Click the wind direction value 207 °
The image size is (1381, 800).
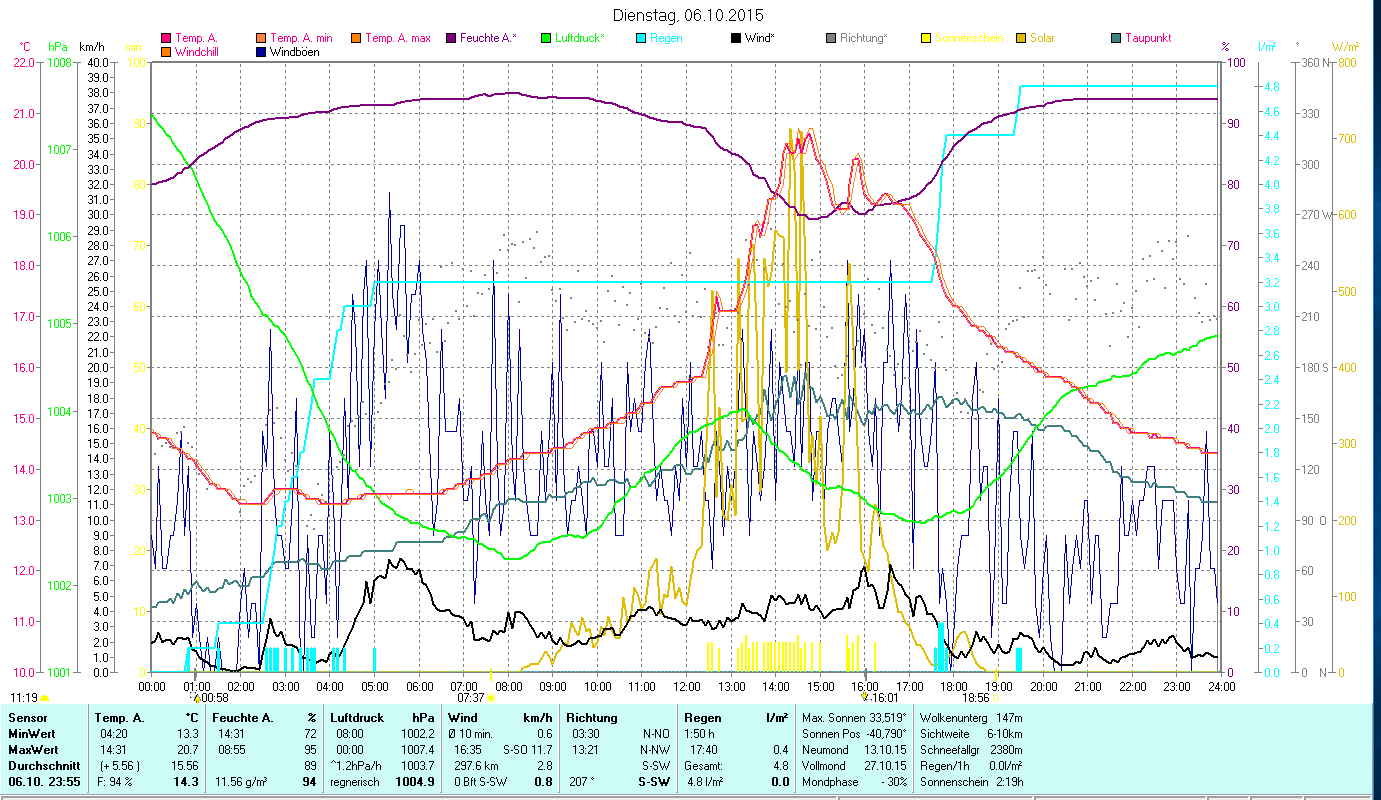(580, 782)
